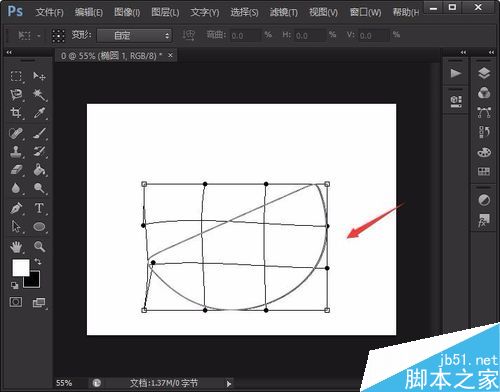Open the Color palette panel icon
This screenshot has height=392, width=500.
coord(484,152)
